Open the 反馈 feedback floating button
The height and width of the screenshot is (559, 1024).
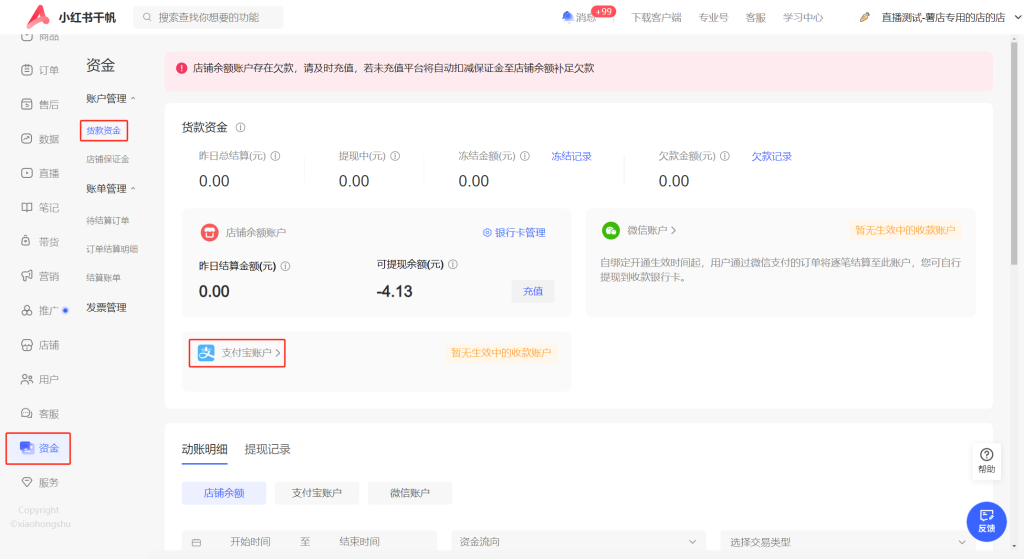tap(987, 522)
